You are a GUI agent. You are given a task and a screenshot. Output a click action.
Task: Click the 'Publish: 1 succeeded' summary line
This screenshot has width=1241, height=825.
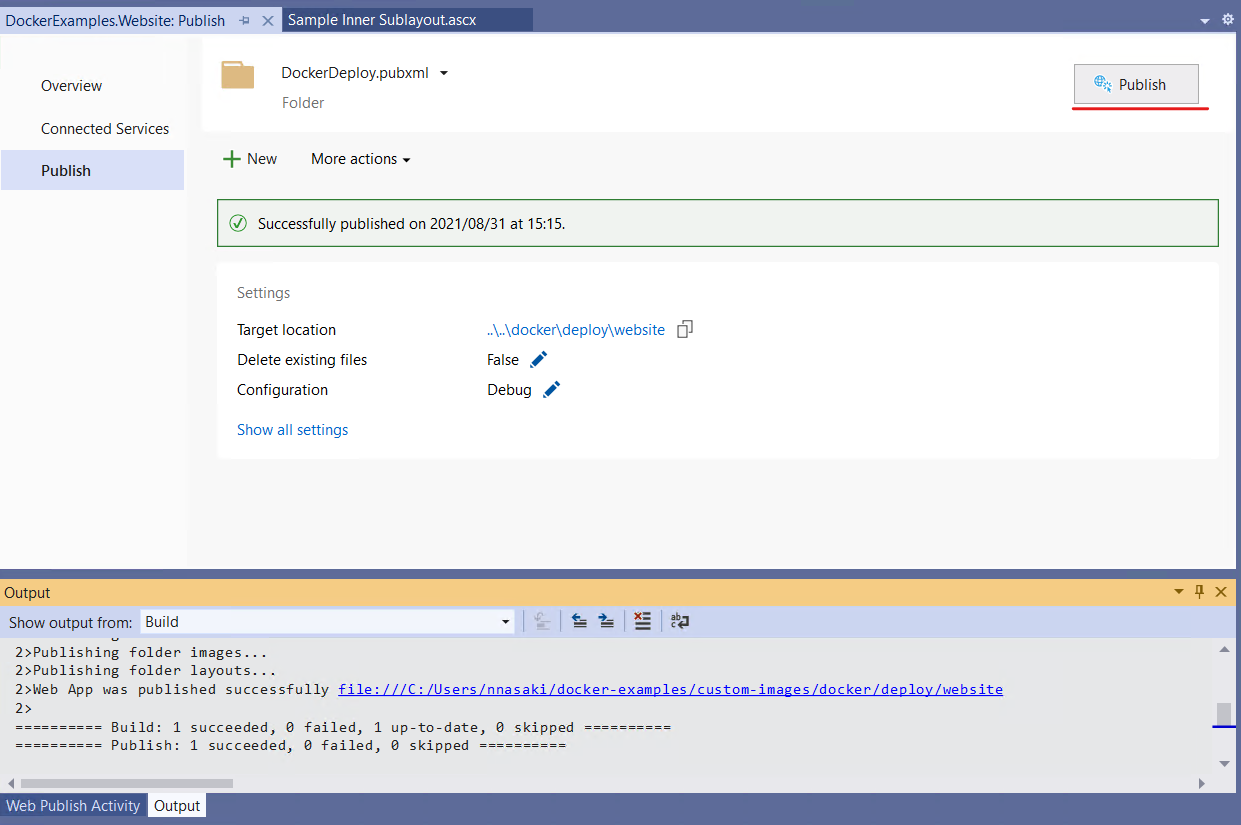(x=290, y=745)
